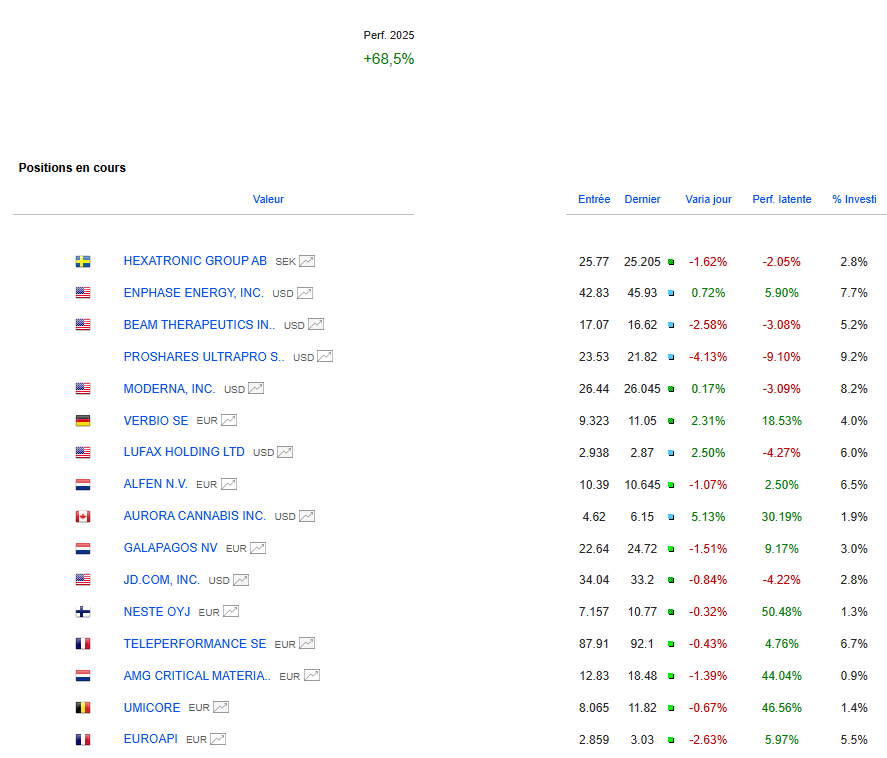This screenshot has width=887, height=758.
Task: Open chart icon next to EUROAPI
Action: point(218,739)
